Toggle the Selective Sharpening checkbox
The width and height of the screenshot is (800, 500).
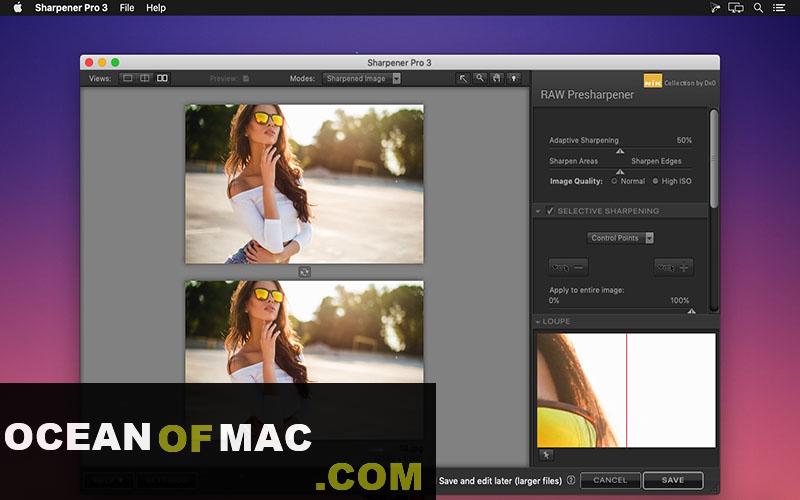pyautogui.click(x=550, y=211)
